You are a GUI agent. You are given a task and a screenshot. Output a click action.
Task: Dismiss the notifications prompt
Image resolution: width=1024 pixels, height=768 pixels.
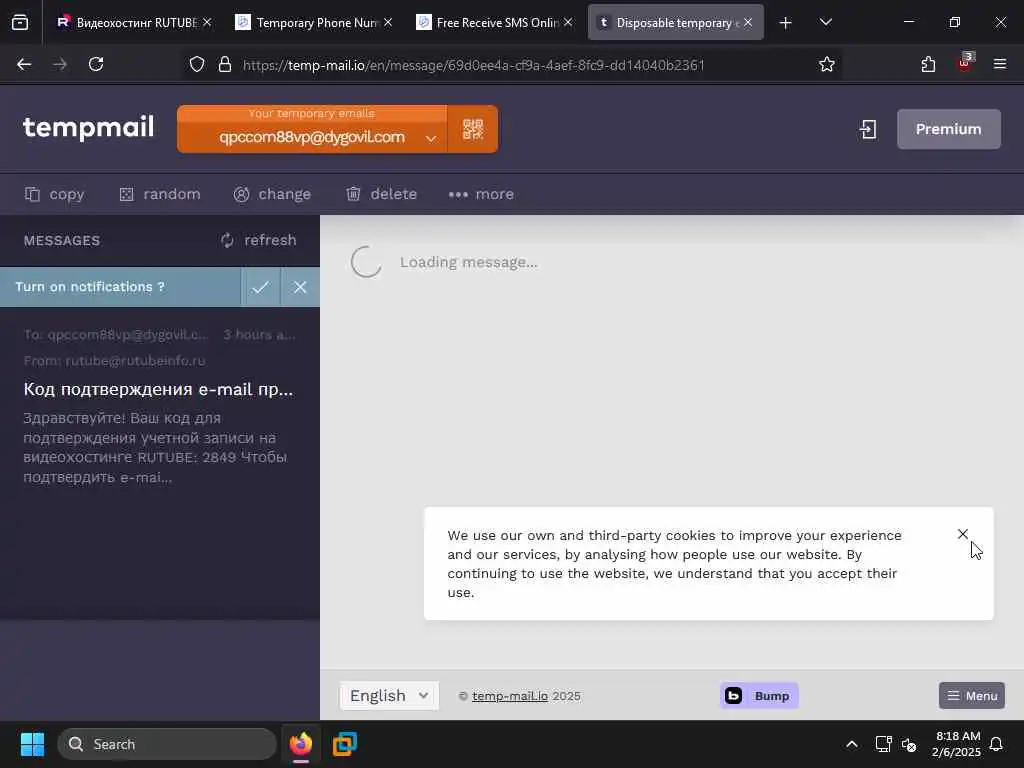[300, 287]
